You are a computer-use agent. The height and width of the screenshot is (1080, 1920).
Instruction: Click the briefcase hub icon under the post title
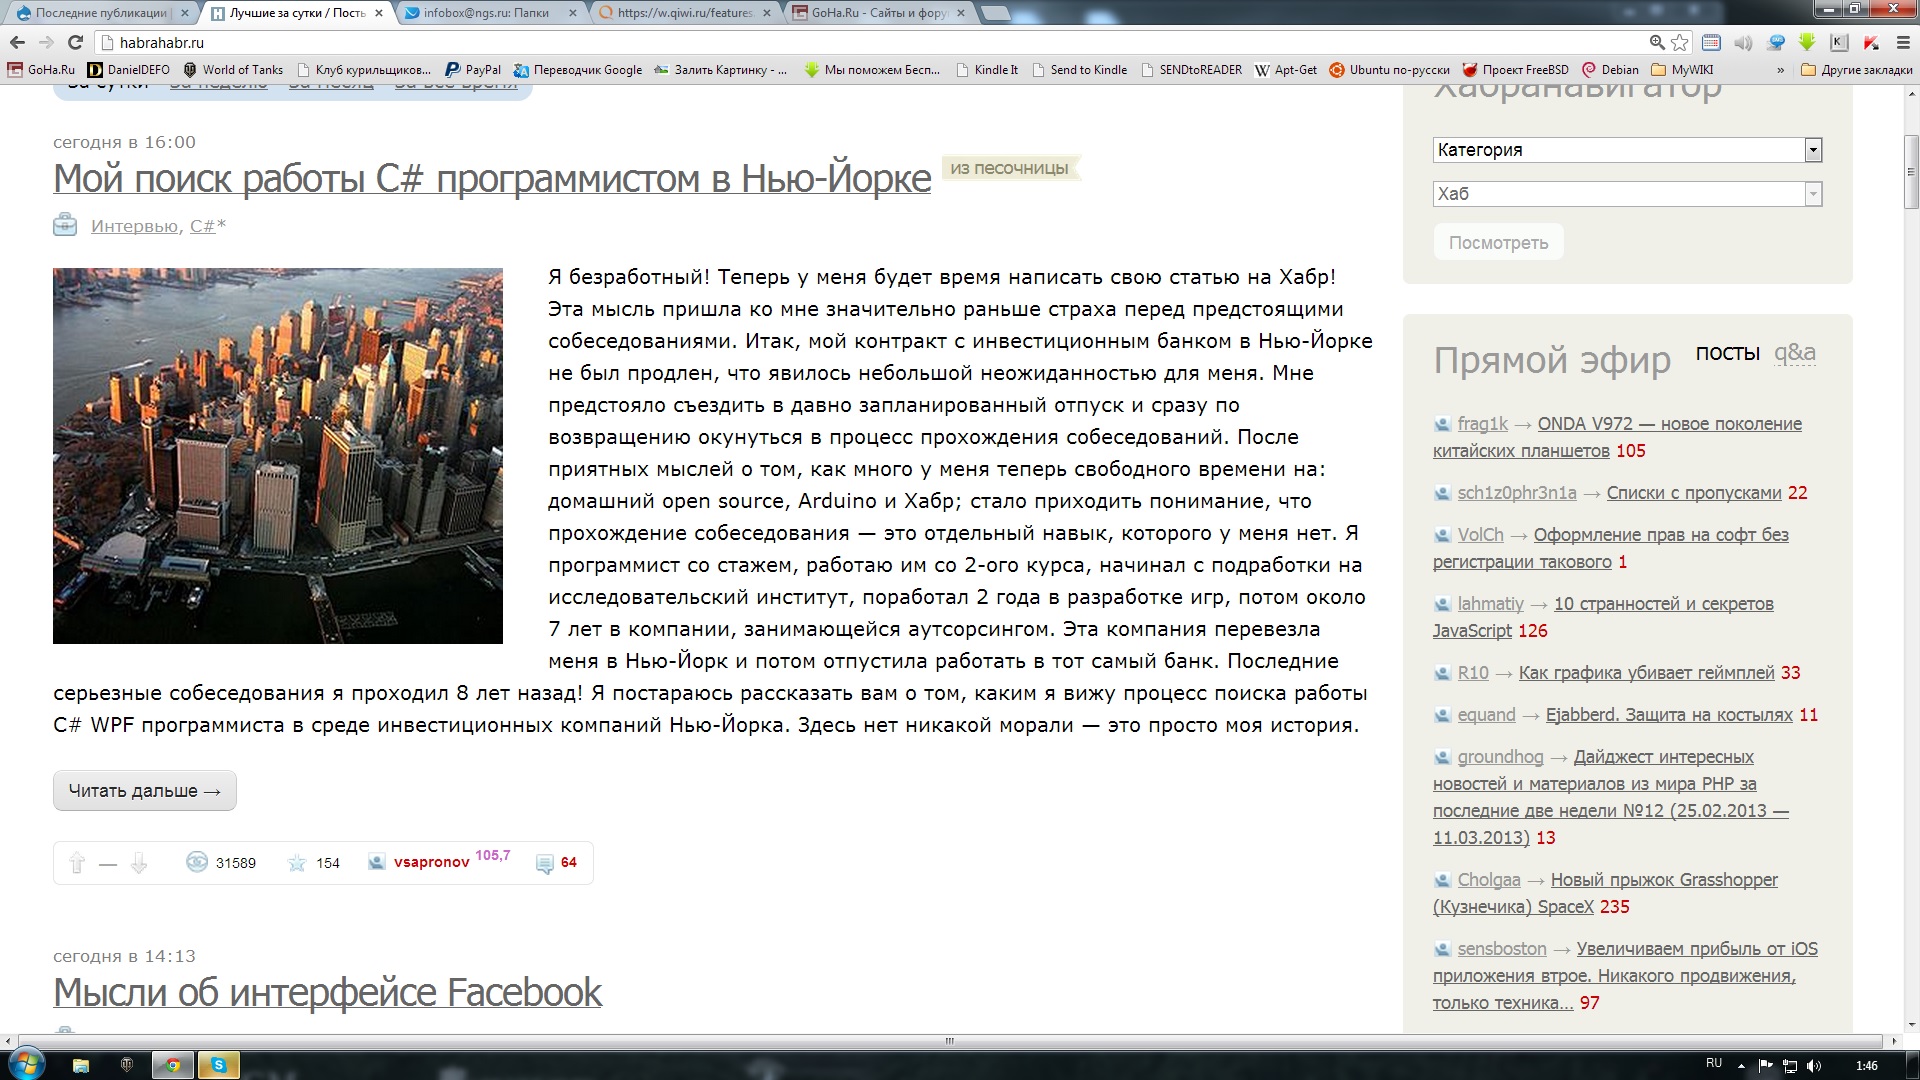pos(65,225)
